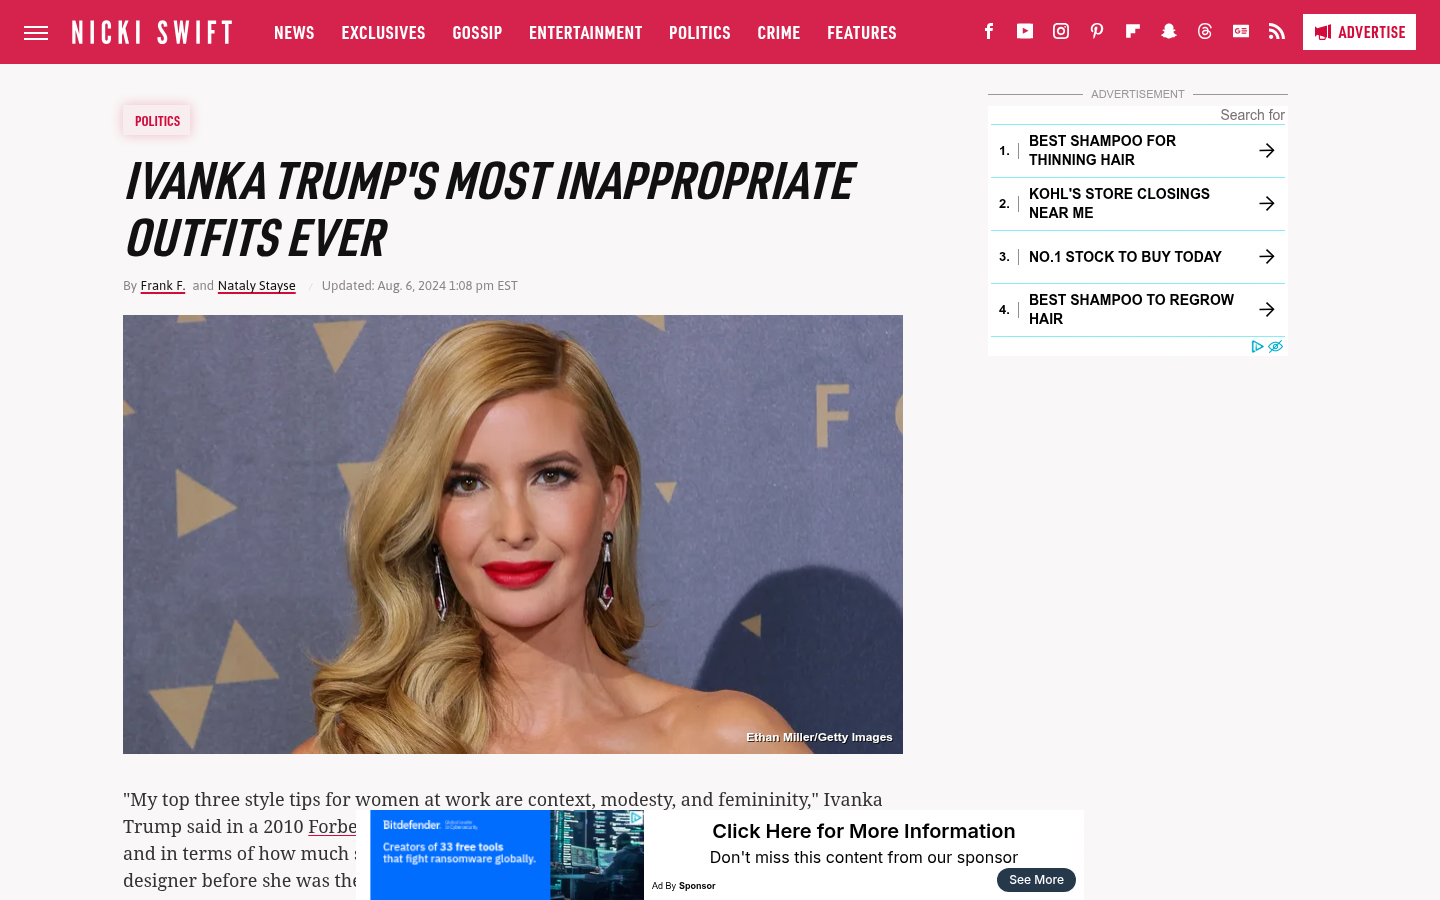Visit the Instagram profile icon
Image resolution: width=1440 pixels, height=900 pixels.
(1061, 31)
